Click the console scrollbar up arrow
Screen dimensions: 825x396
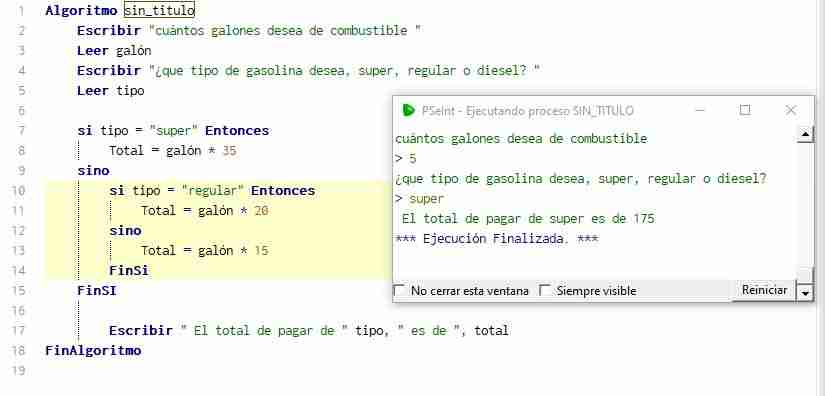coord(805,135)
